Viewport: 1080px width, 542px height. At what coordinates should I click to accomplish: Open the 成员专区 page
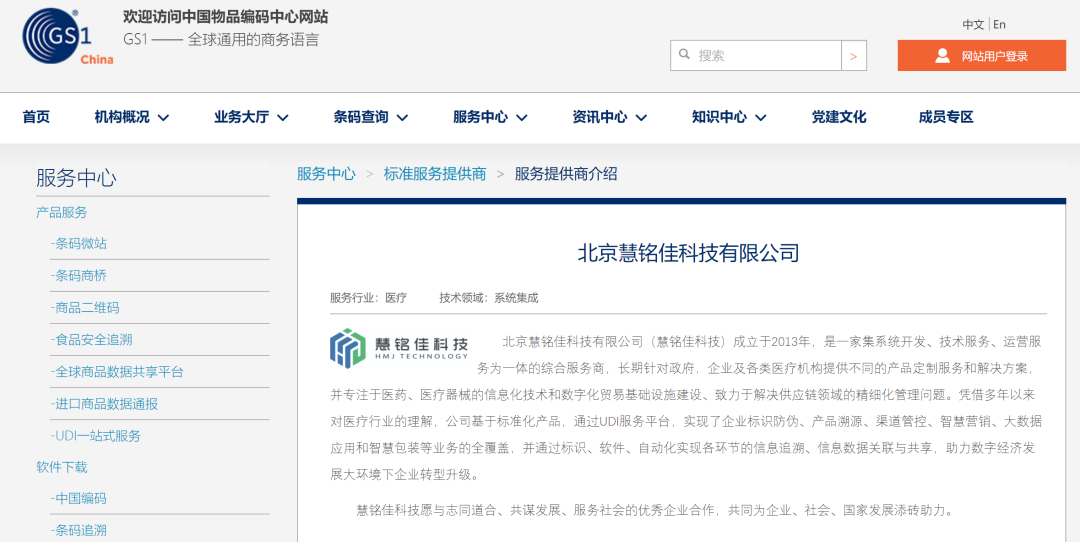(x=946, y=117)
